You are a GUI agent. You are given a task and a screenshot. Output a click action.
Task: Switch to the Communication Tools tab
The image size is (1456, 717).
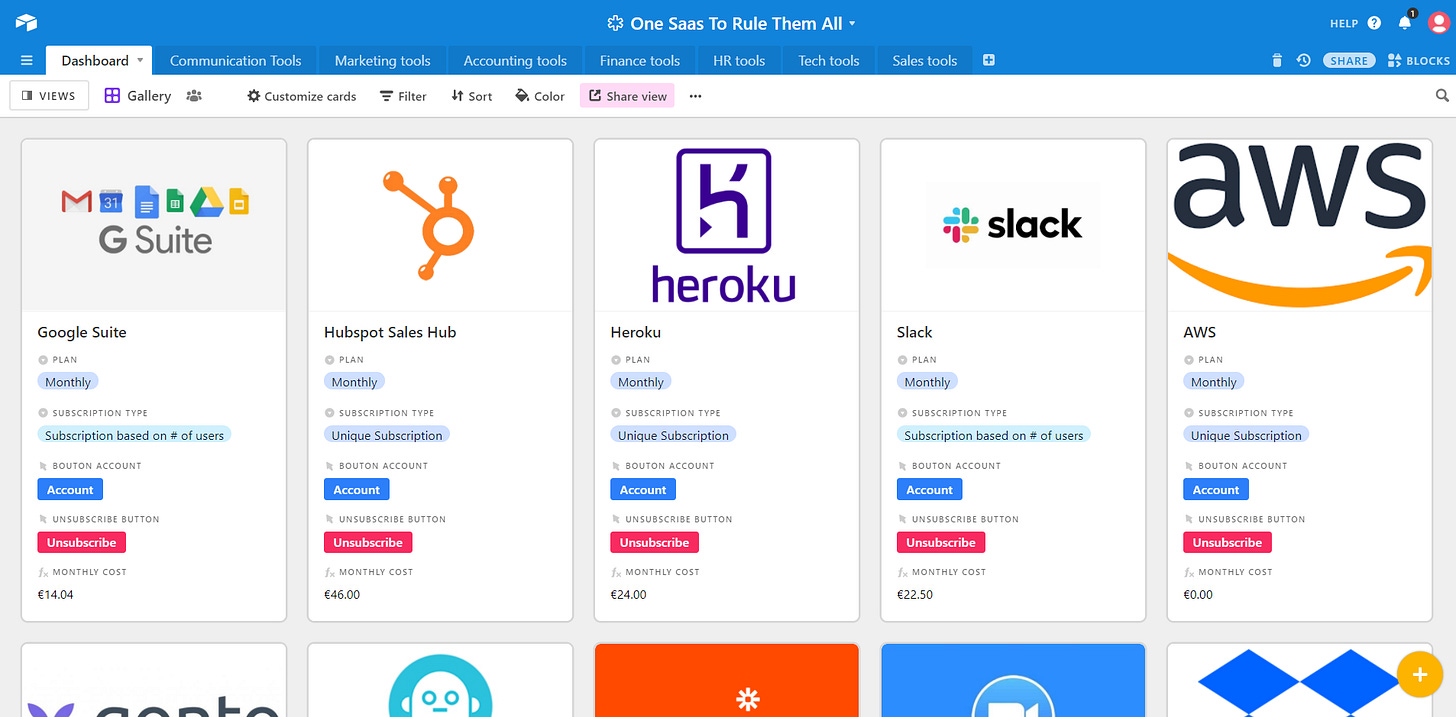pyautogui.click(x=235, y=61)
